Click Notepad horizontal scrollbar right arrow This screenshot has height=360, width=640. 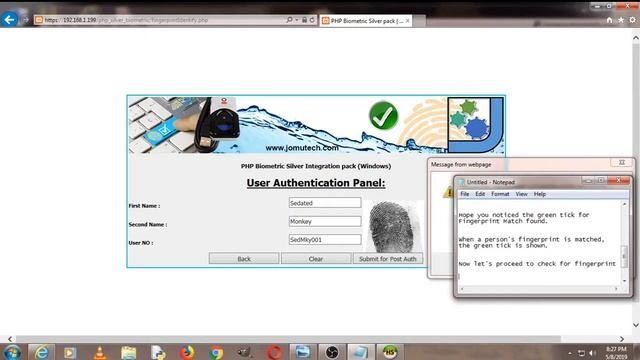coord(616,289)
